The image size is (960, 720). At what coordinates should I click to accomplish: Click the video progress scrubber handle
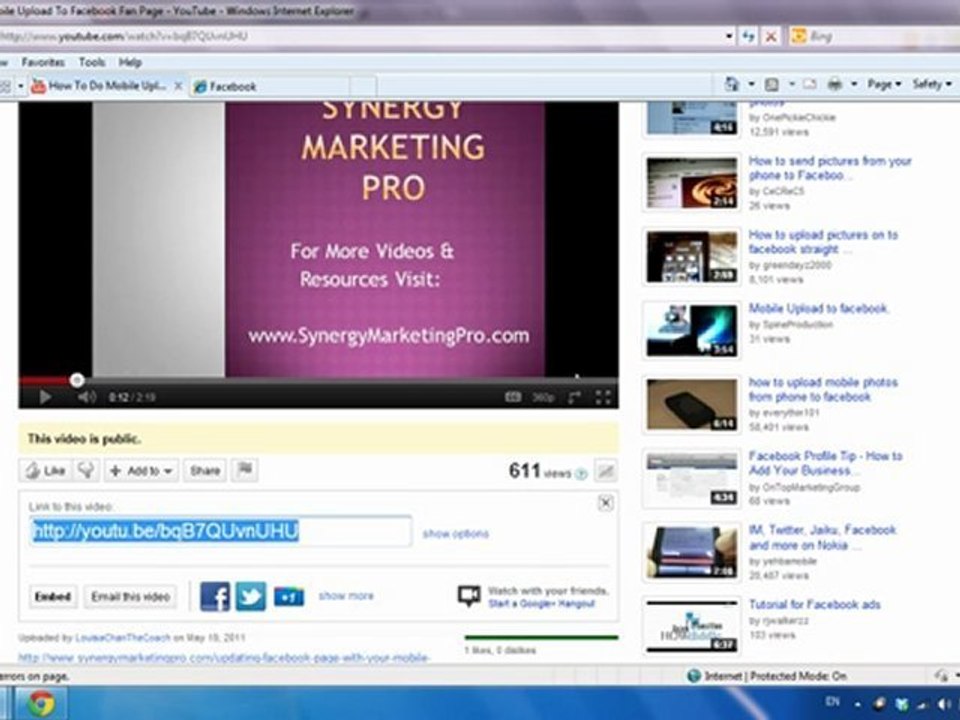tap(77, 381)
